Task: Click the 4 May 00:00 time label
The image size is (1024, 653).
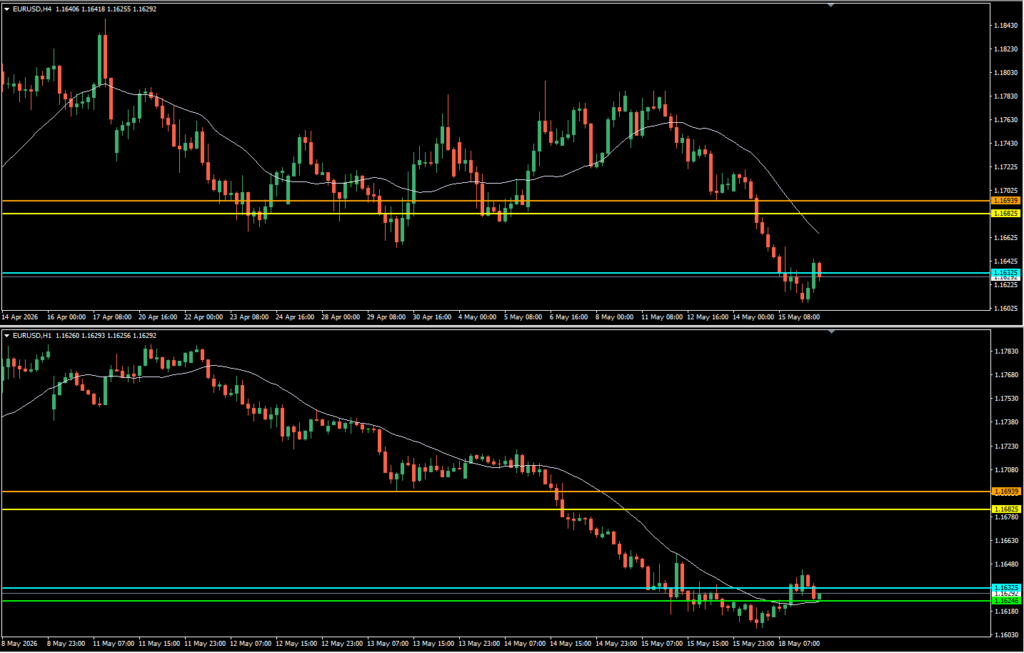Action: coord(477,317)
